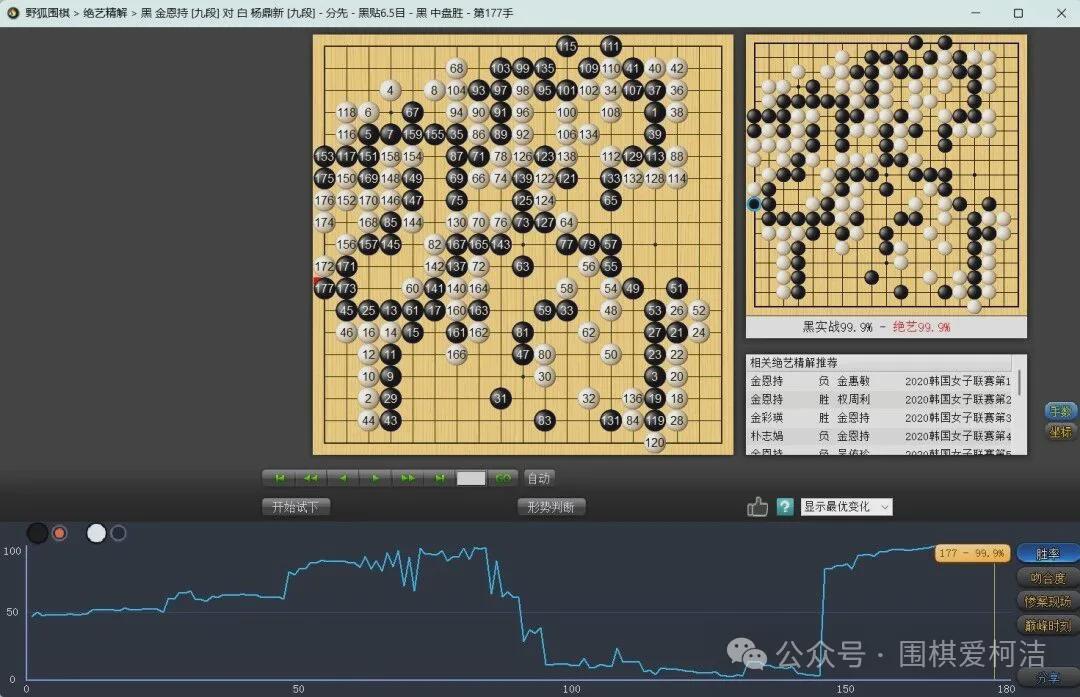Screen dimensions: 1080x697
Task: Click the 177 - 99.9% graph marker
Action: point(971,553)
